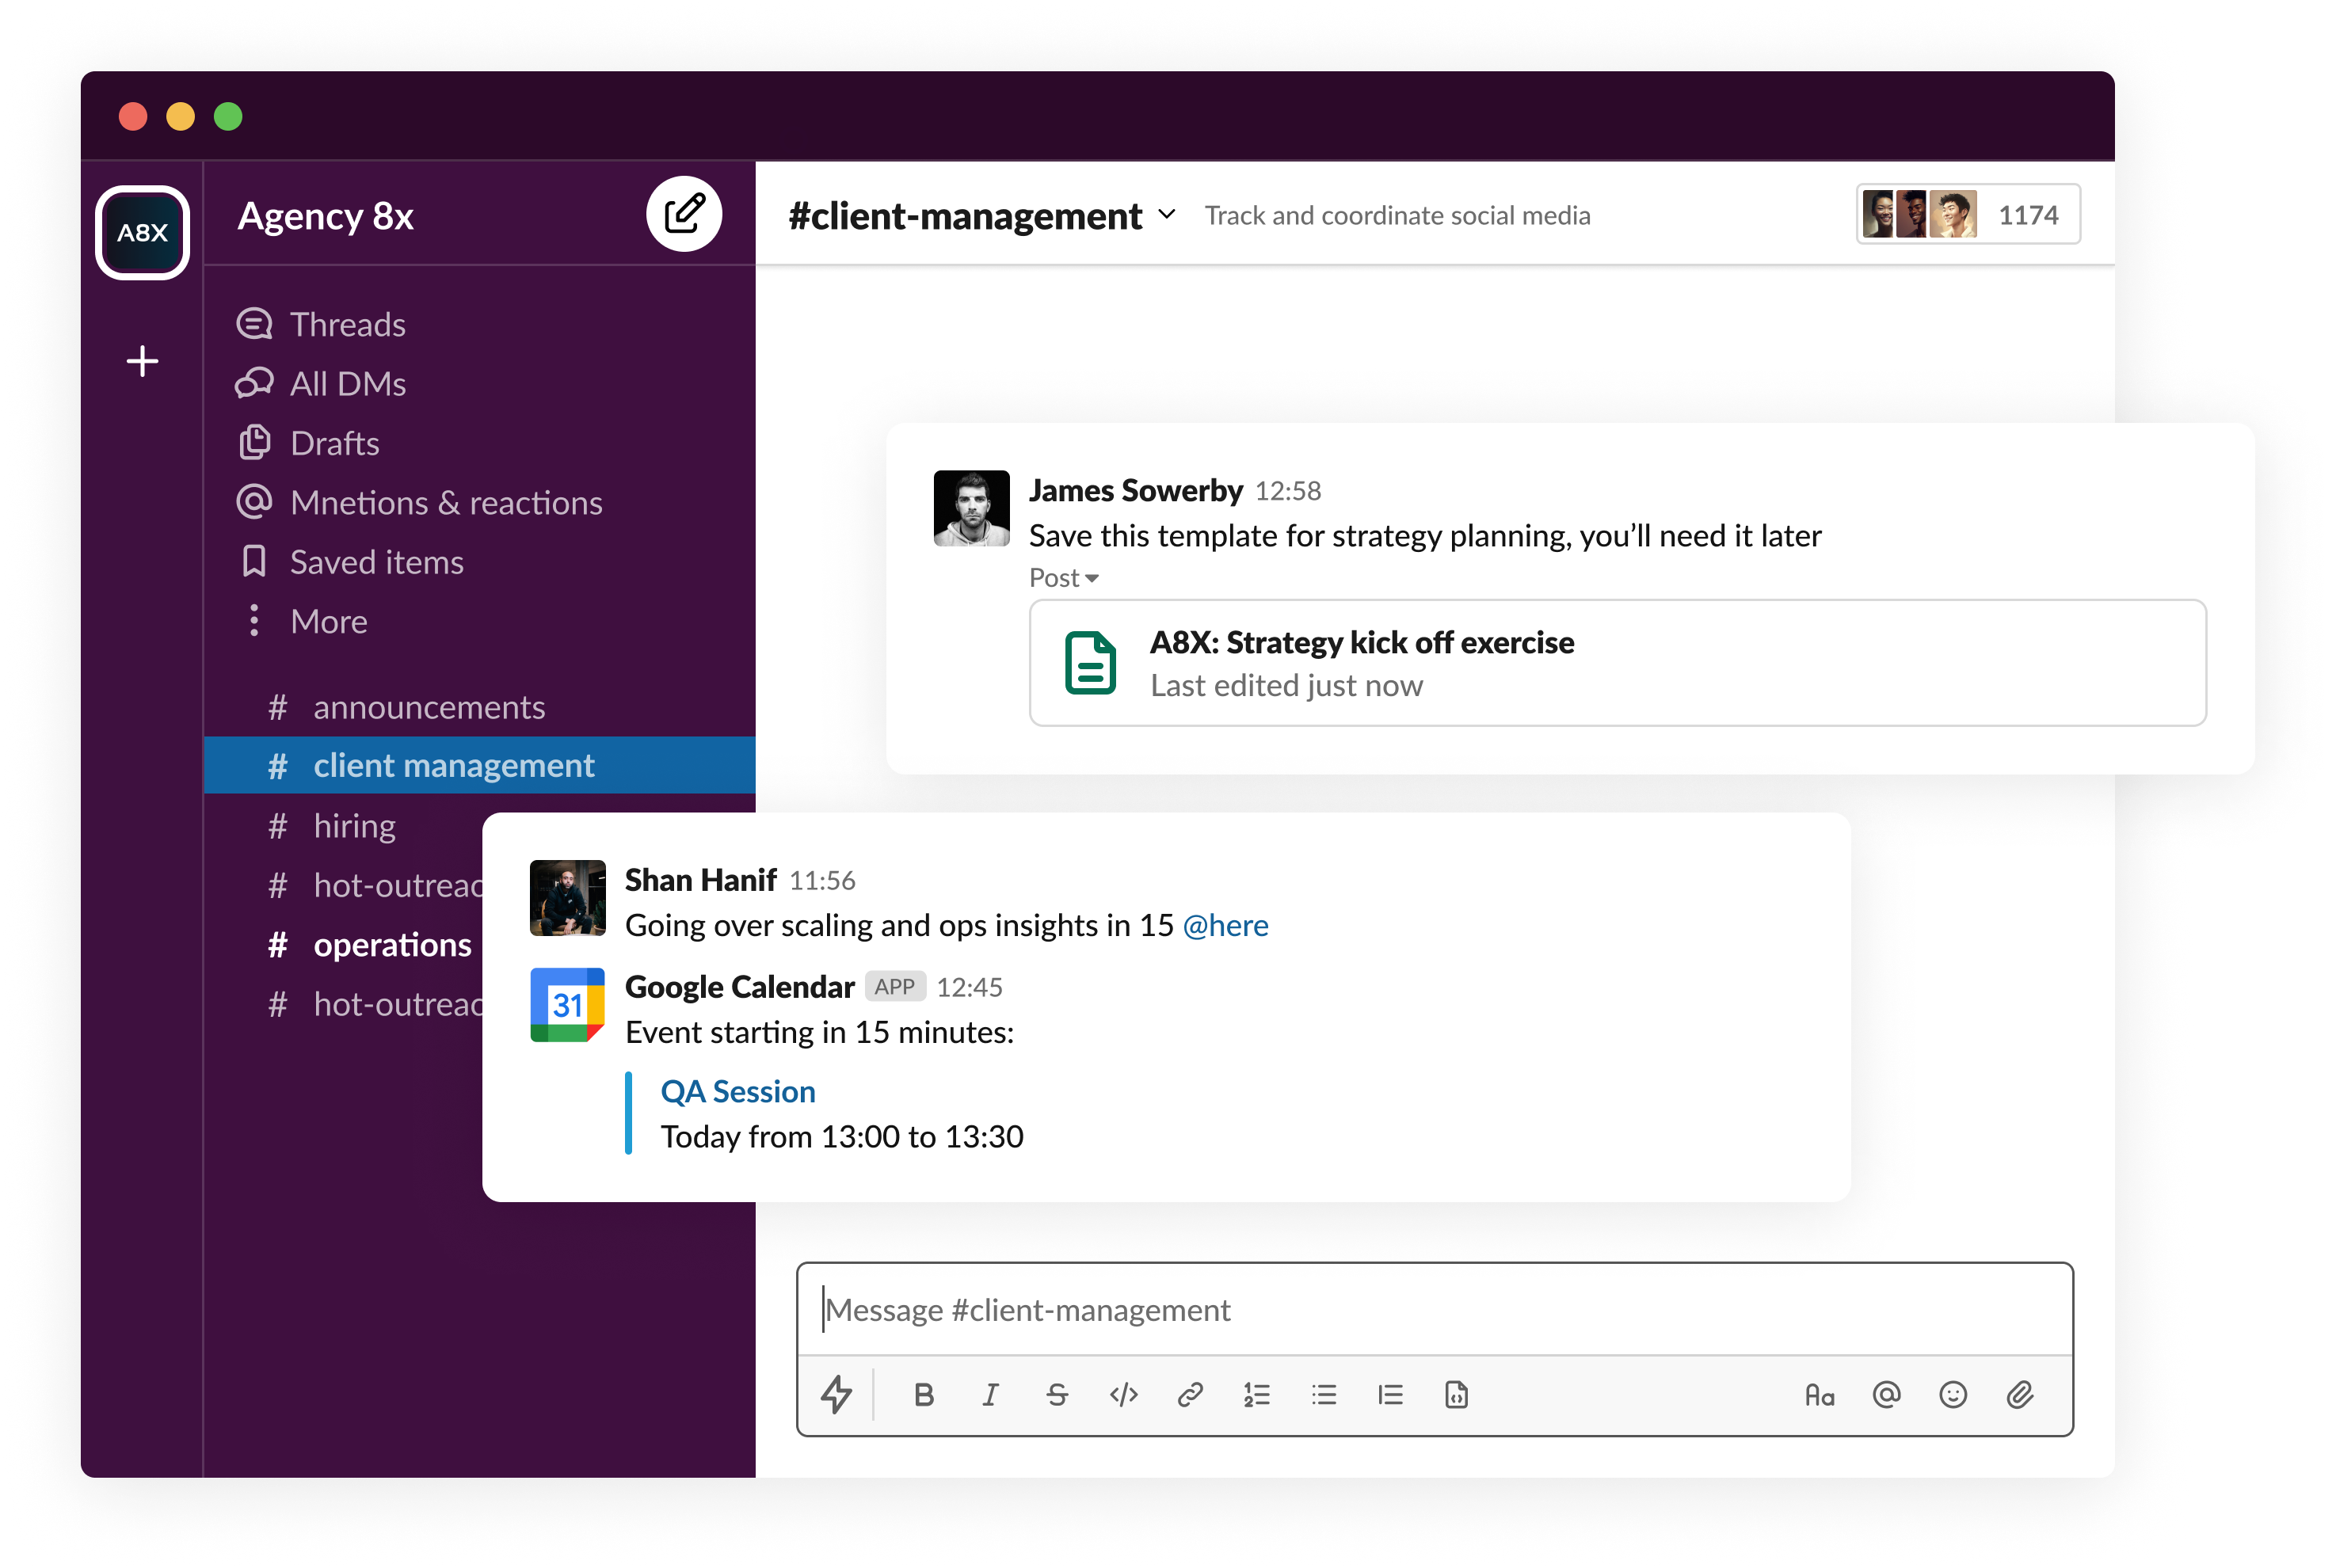This screenshot has height=1568, width=2336.
Task: Expand the More sidebar options
Action: pyautogui.click(x=328, y=621)
